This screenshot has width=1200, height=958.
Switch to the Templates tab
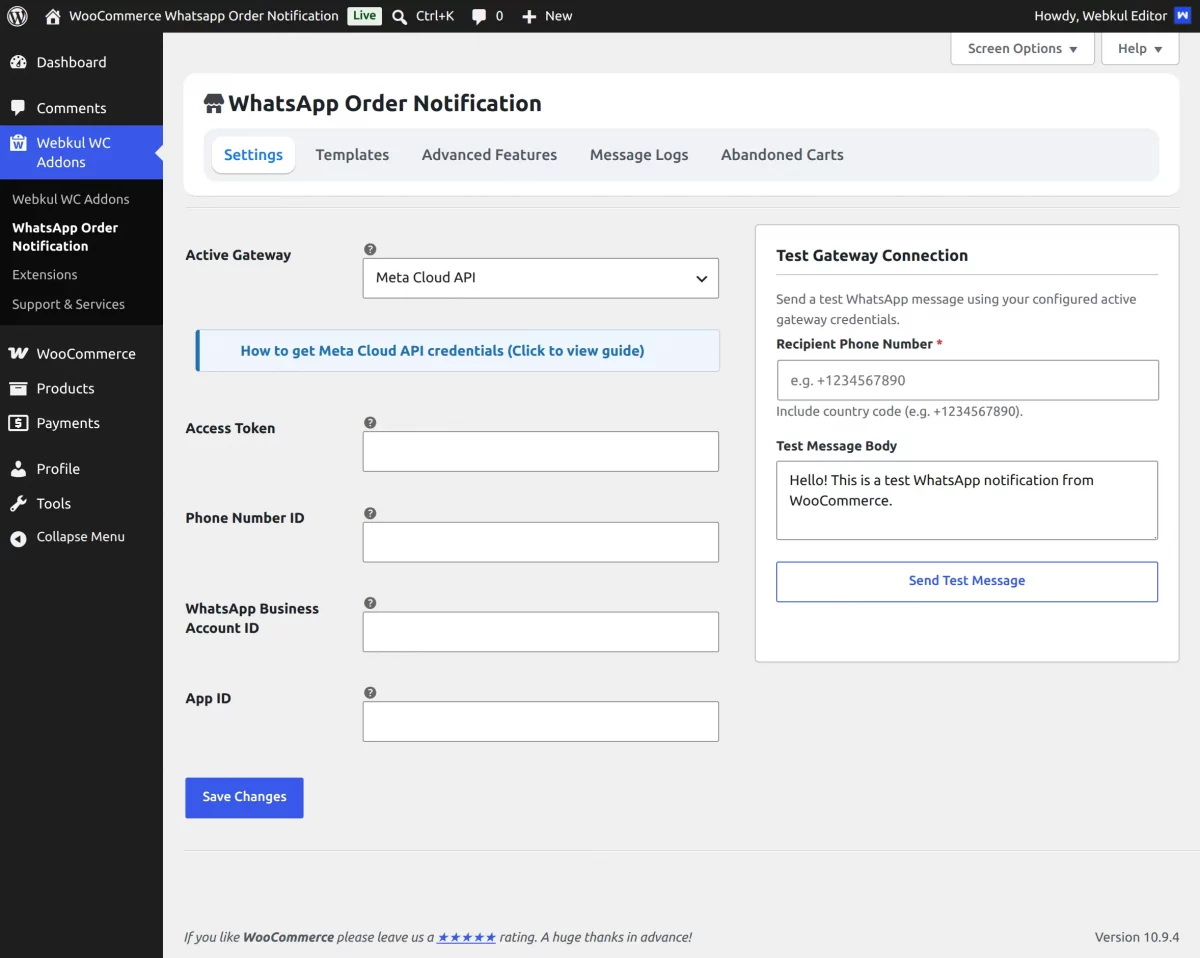click(352, 155)
